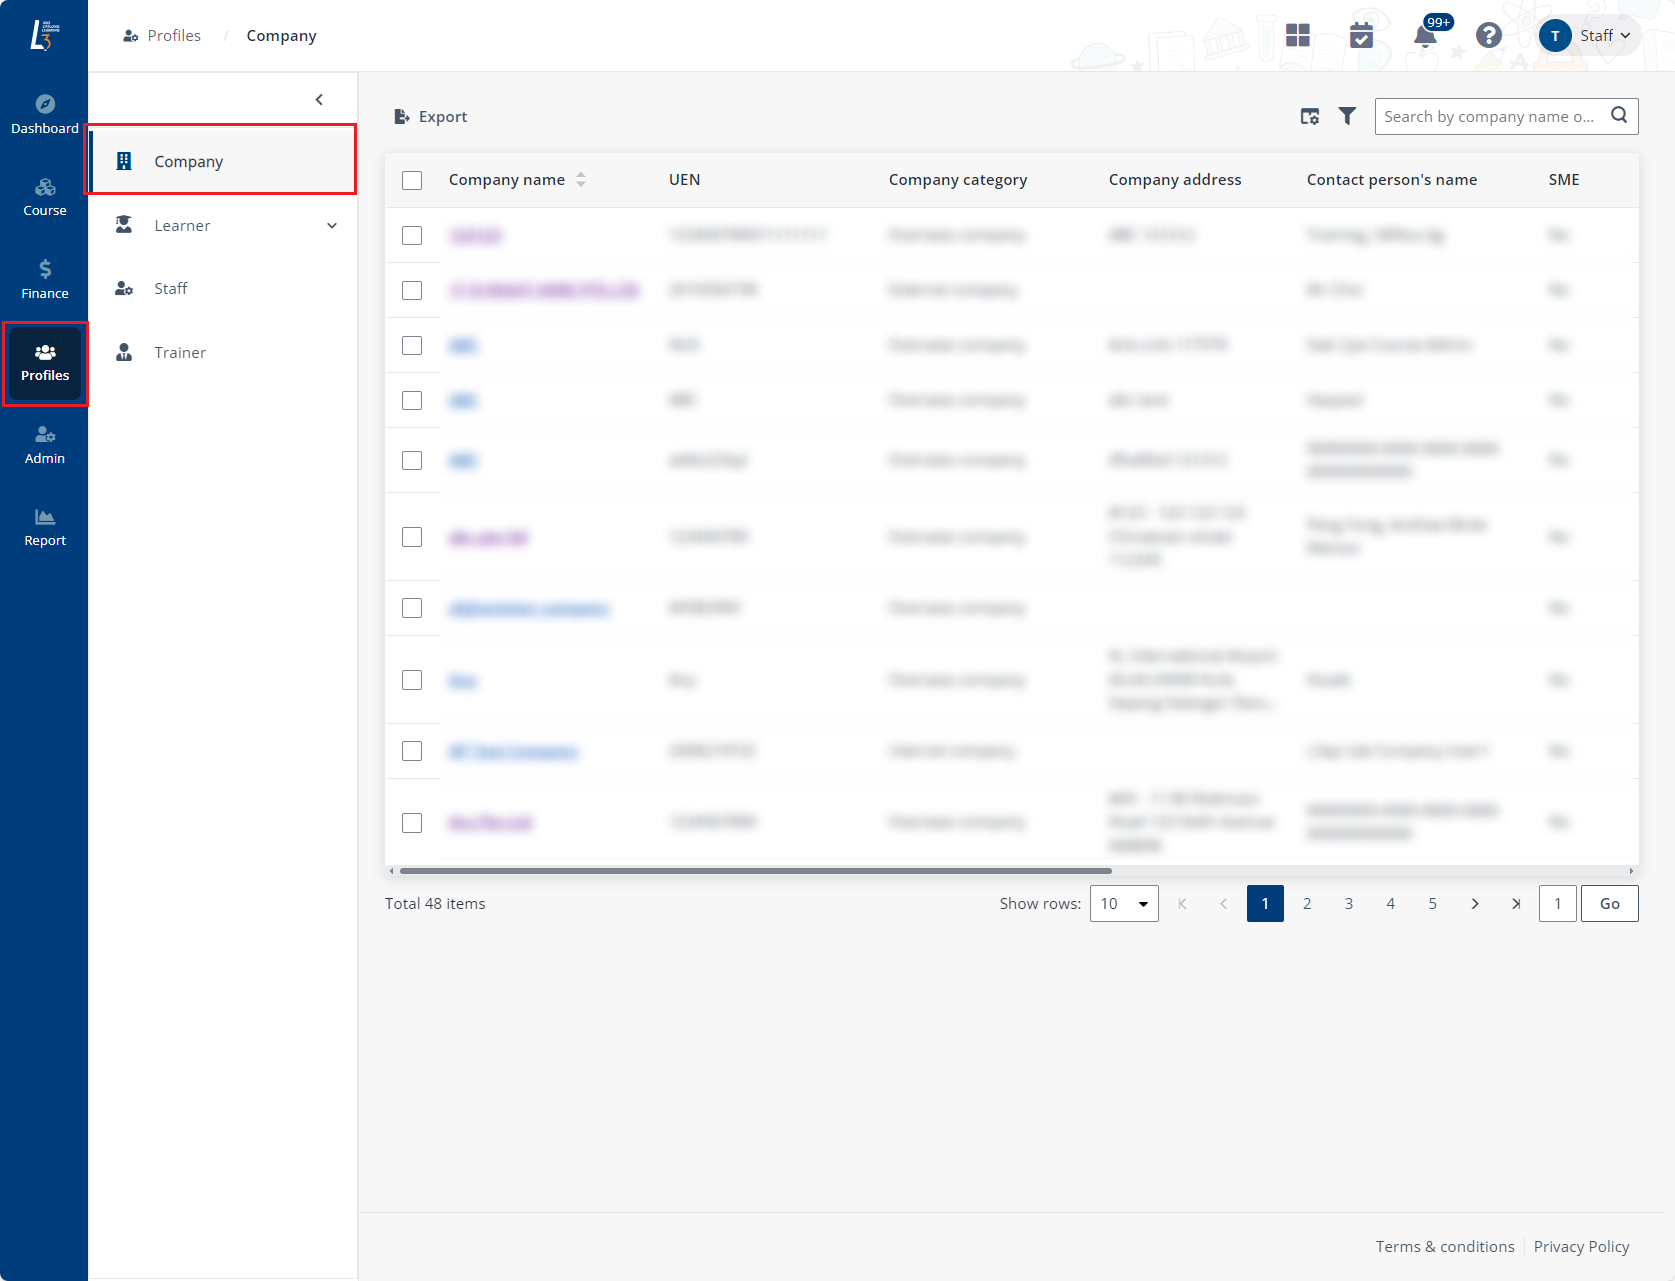Expand the Learner submenu

(x=331, y=226)
